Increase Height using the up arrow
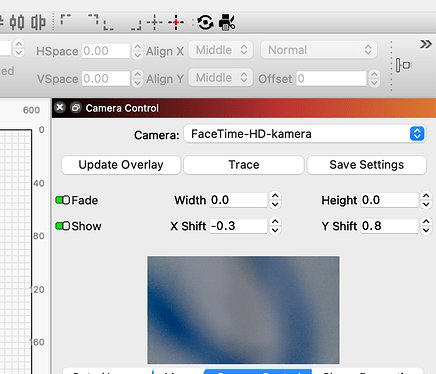This screenshot has width=436, height=374. click(426, 196)
